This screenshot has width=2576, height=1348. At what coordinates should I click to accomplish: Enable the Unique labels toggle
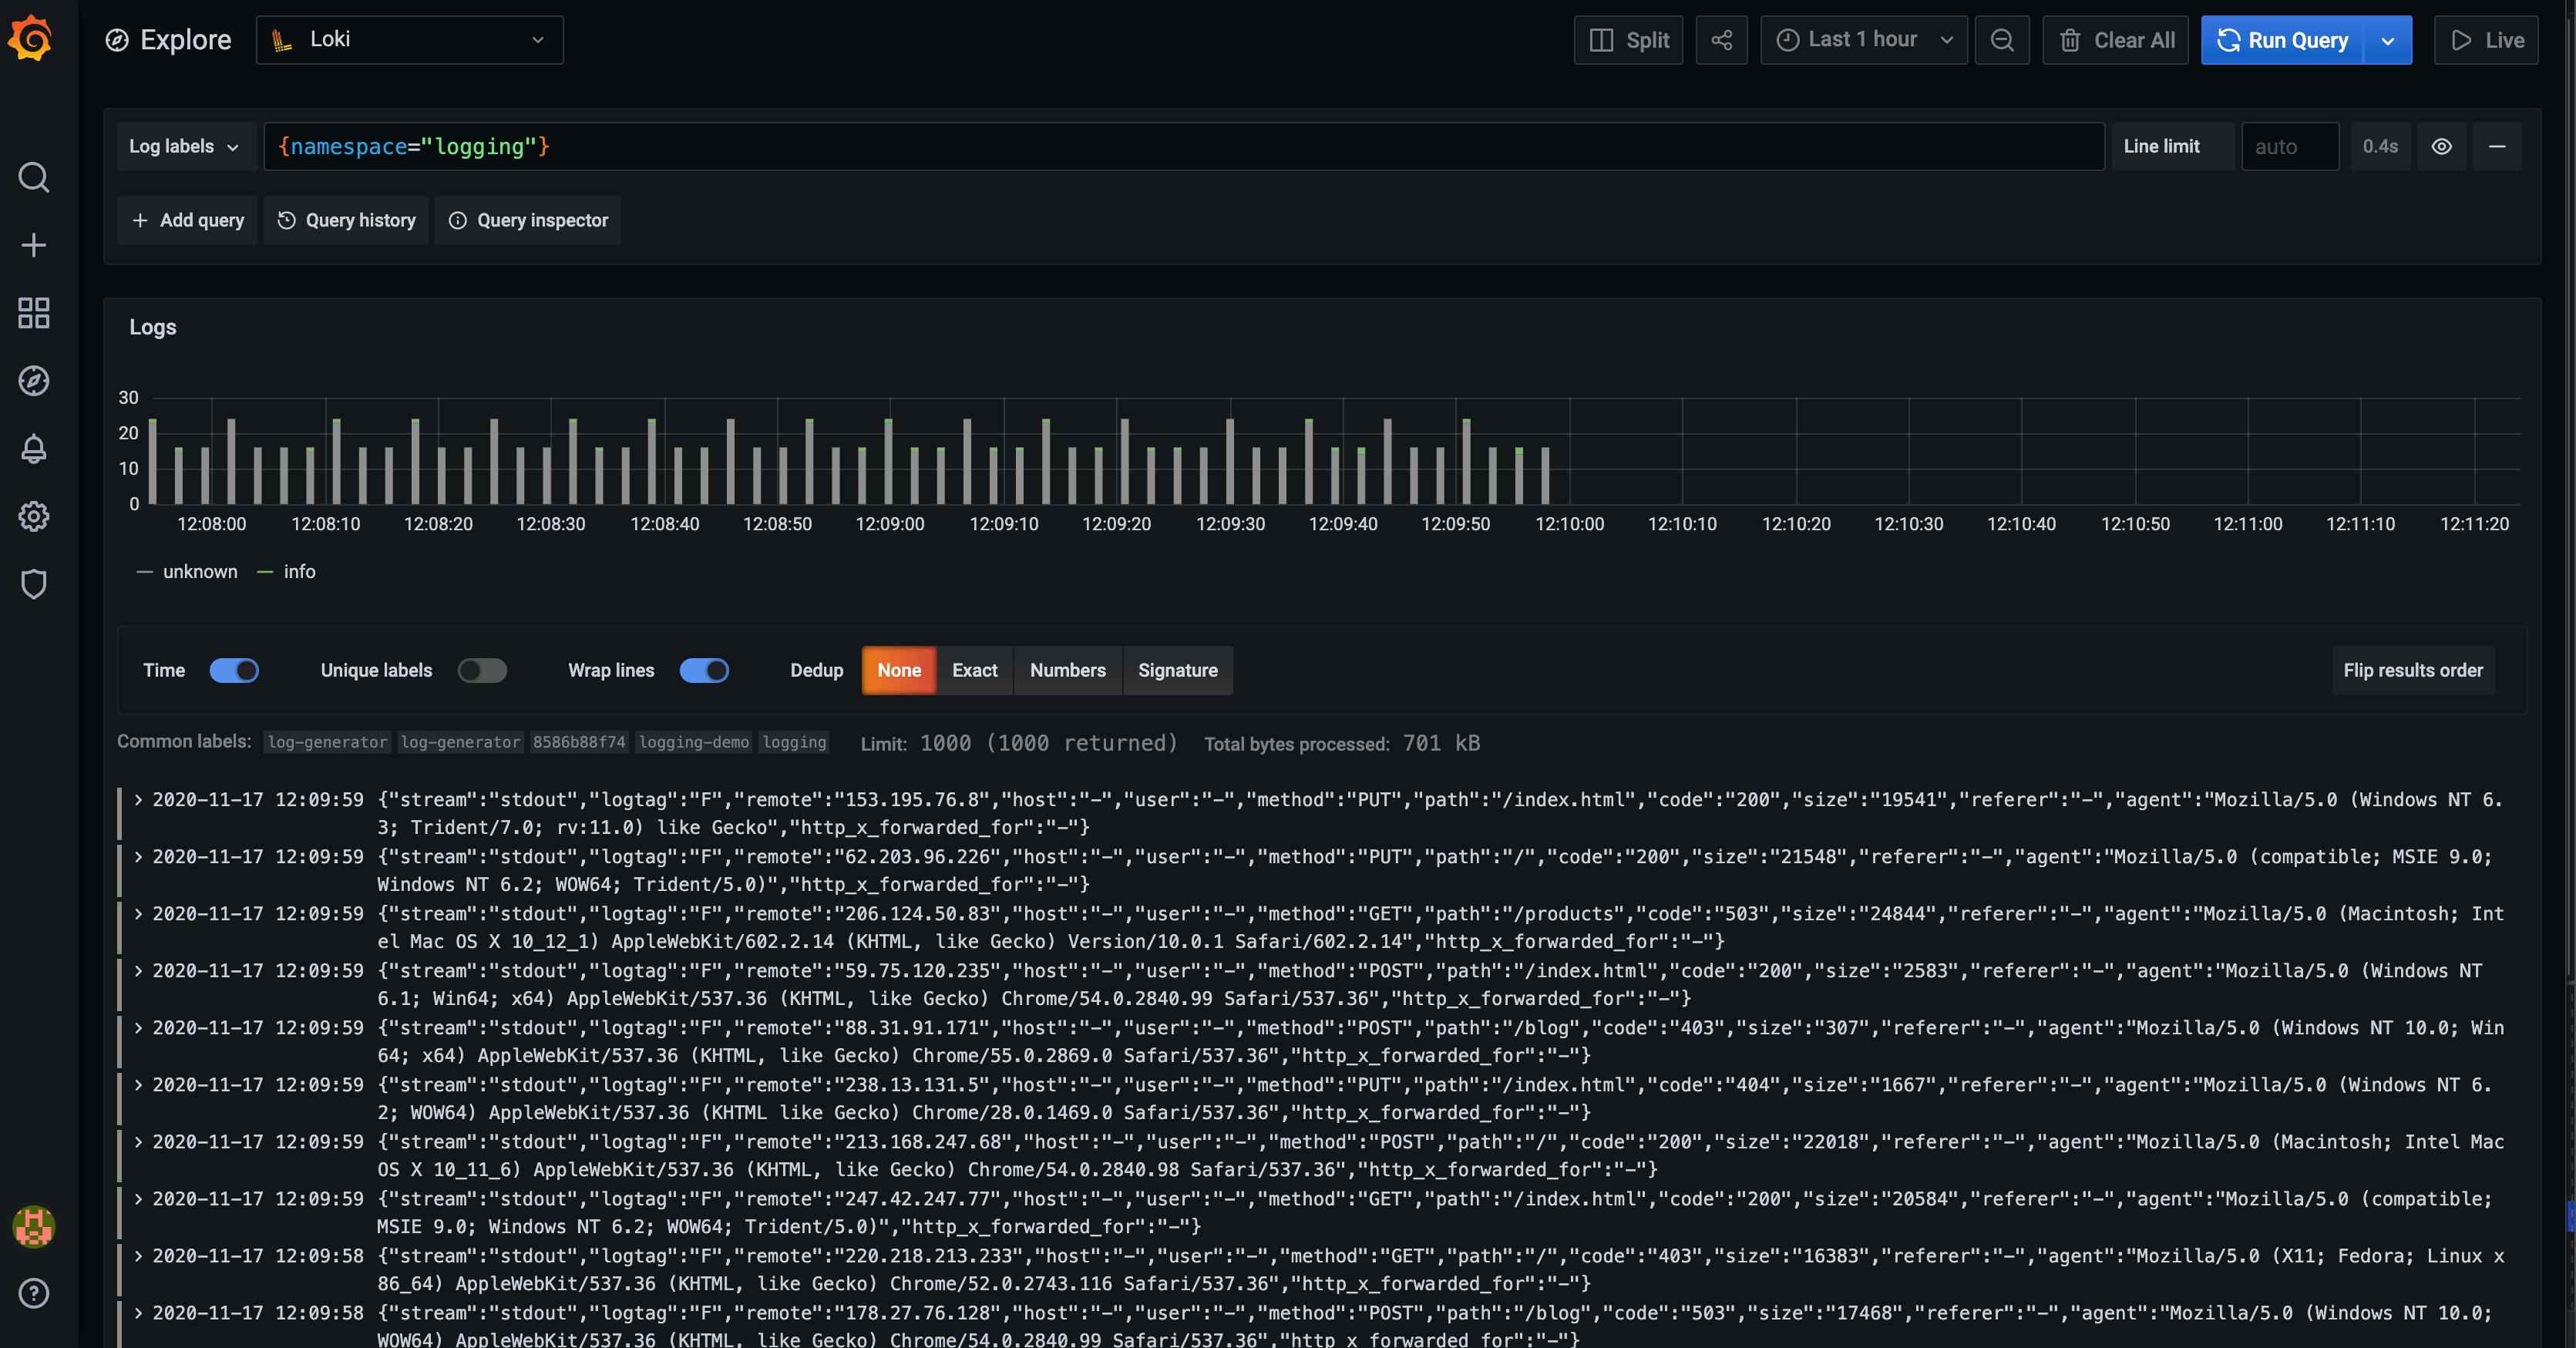click(483, 671)
